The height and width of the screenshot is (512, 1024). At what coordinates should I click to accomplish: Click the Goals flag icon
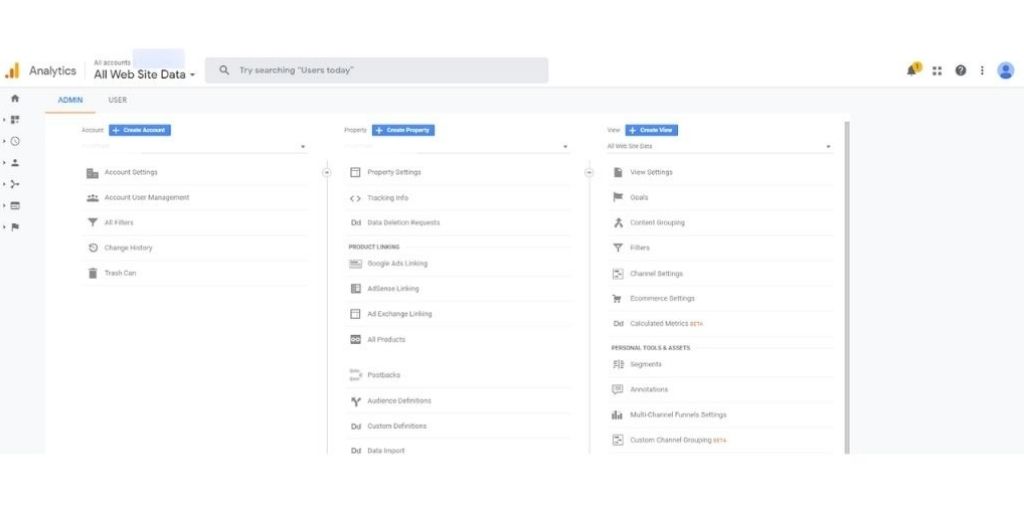click(x=618, y=197)
